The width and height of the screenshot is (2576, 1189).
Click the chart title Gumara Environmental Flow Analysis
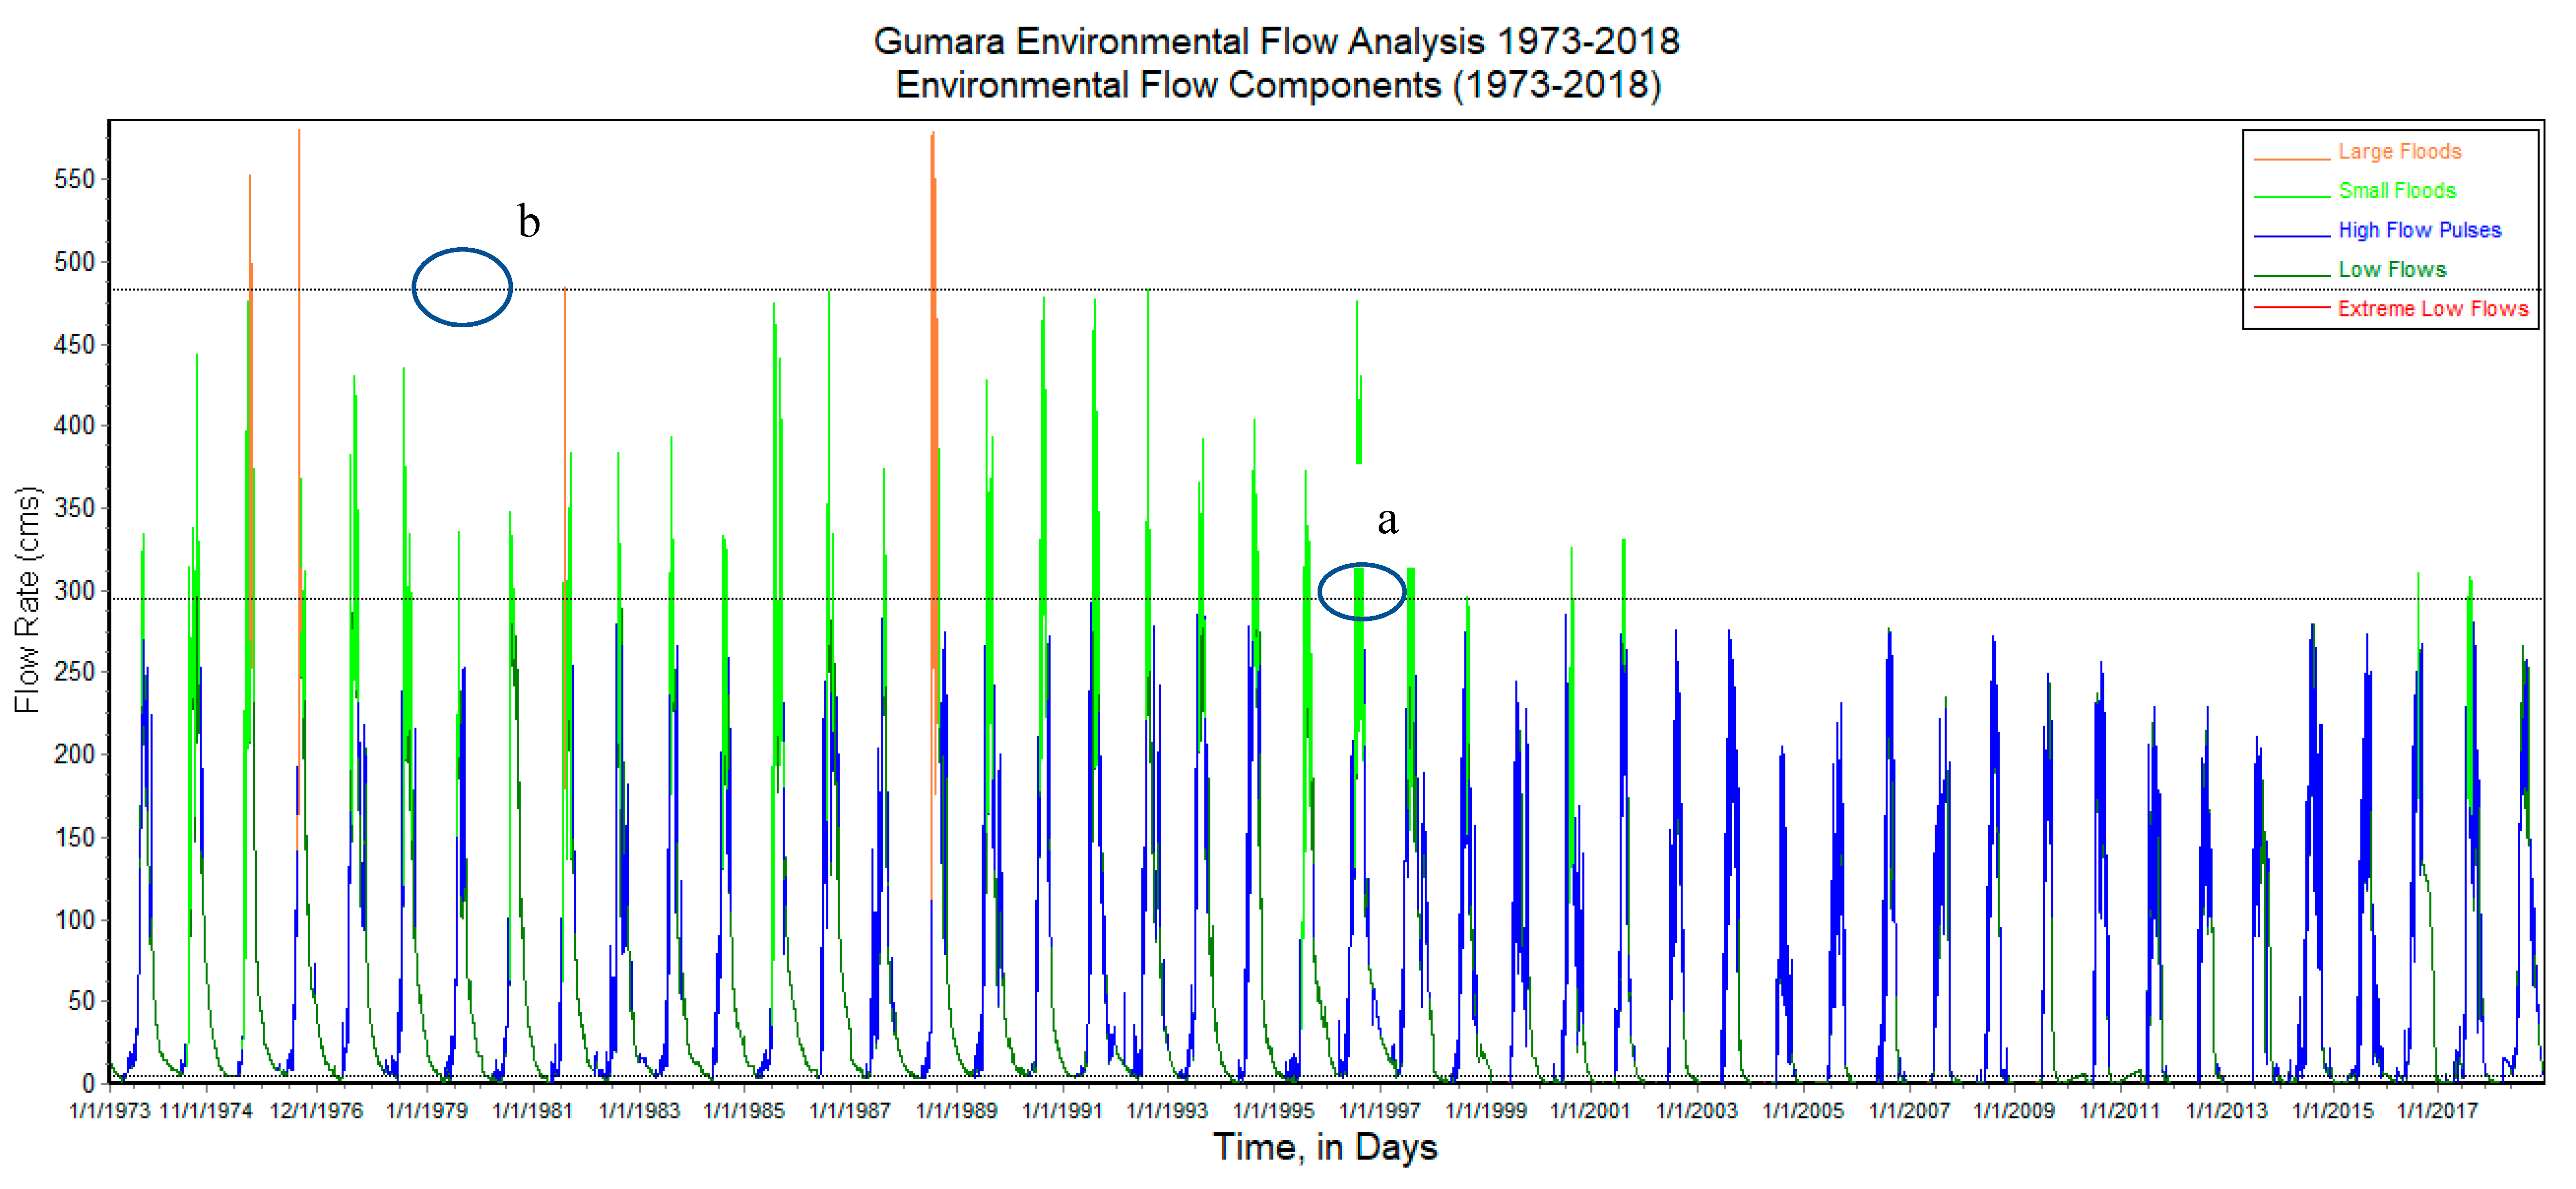click(x=1276, y=42)
